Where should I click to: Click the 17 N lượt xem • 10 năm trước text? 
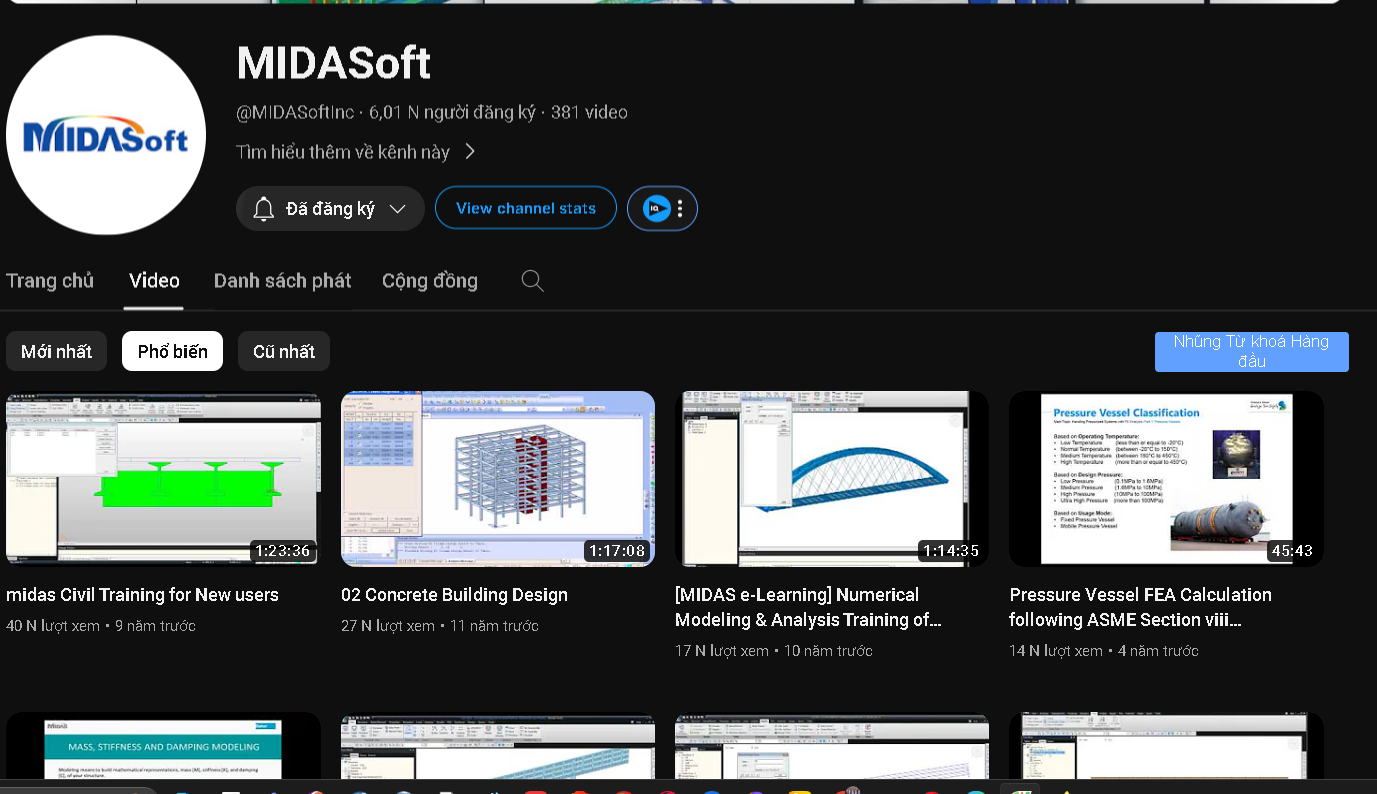click(774, 651)
